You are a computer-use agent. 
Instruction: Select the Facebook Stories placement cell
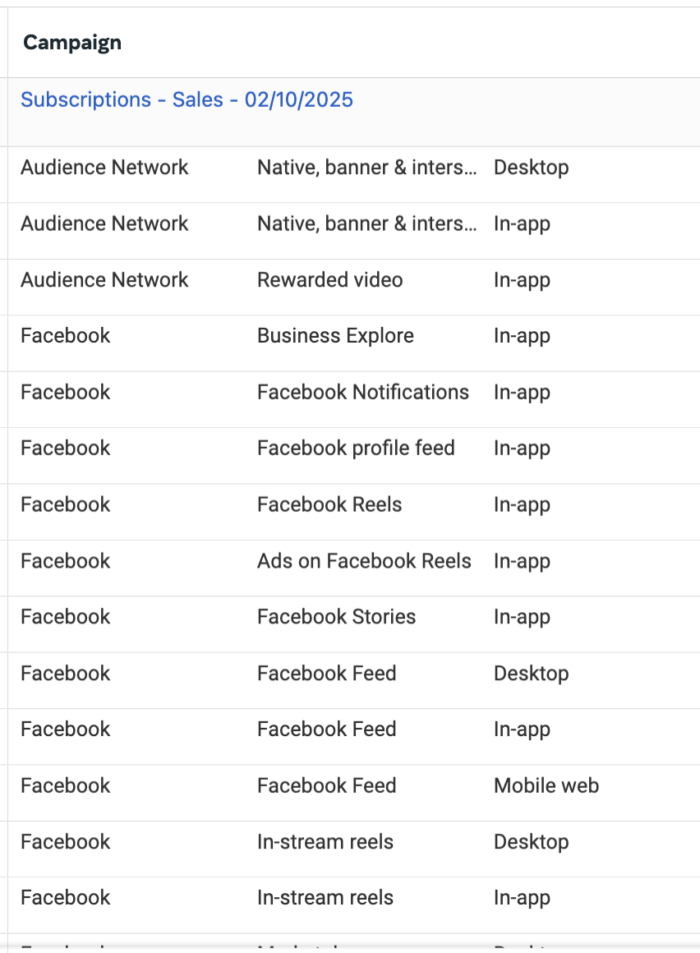coord(337,617)
